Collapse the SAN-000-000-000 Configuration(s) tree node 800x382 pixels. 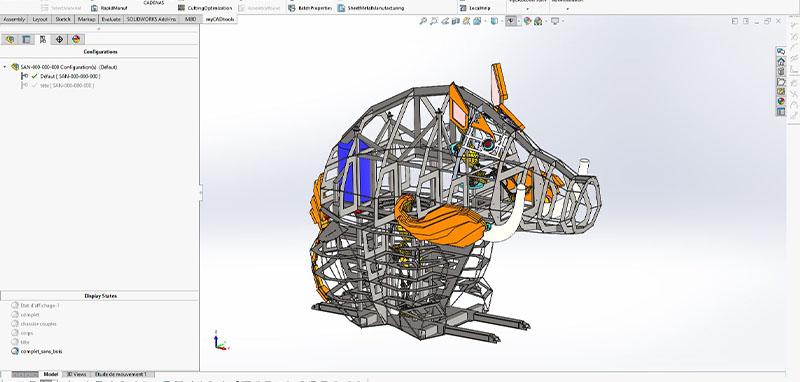point(5,67)
